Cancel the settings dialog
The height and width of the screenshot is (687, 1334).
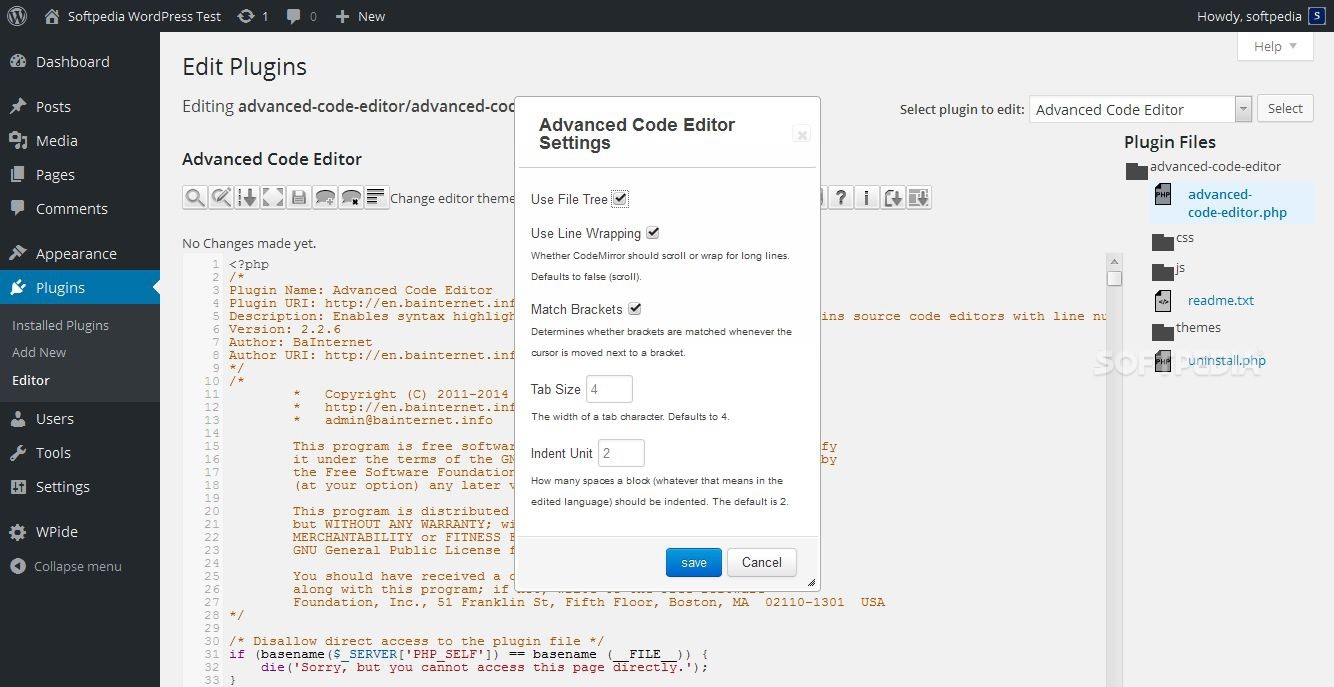pyautogui.click(x=761, y=562)
